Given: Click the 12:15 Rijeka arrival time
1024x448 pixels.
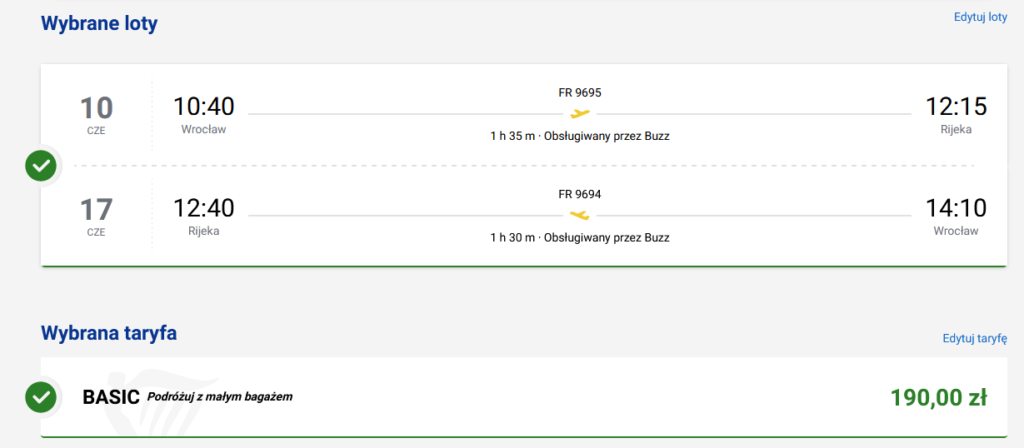Looking at the screenshot, I should pos(956,106).
